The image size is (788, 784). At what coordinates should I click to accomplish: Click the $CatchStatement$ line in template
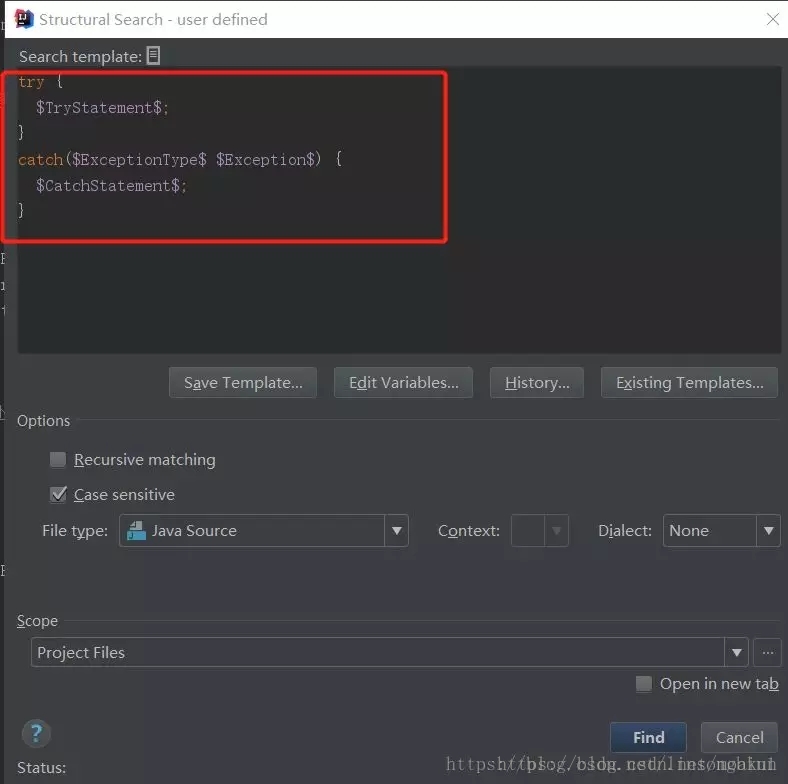111,185
